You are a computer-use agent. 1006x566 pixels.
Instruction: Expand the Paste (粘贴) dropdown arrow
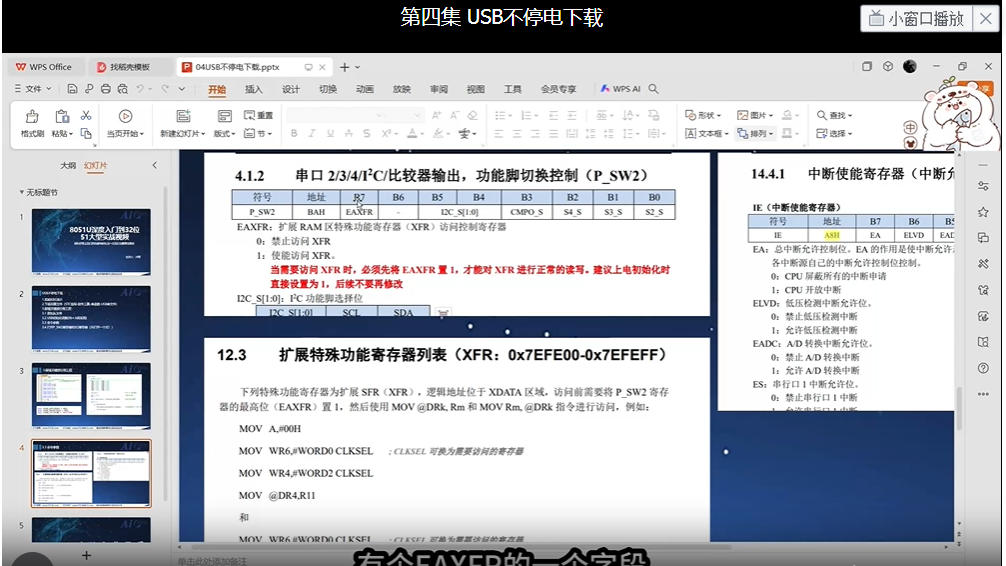(71, 134)
